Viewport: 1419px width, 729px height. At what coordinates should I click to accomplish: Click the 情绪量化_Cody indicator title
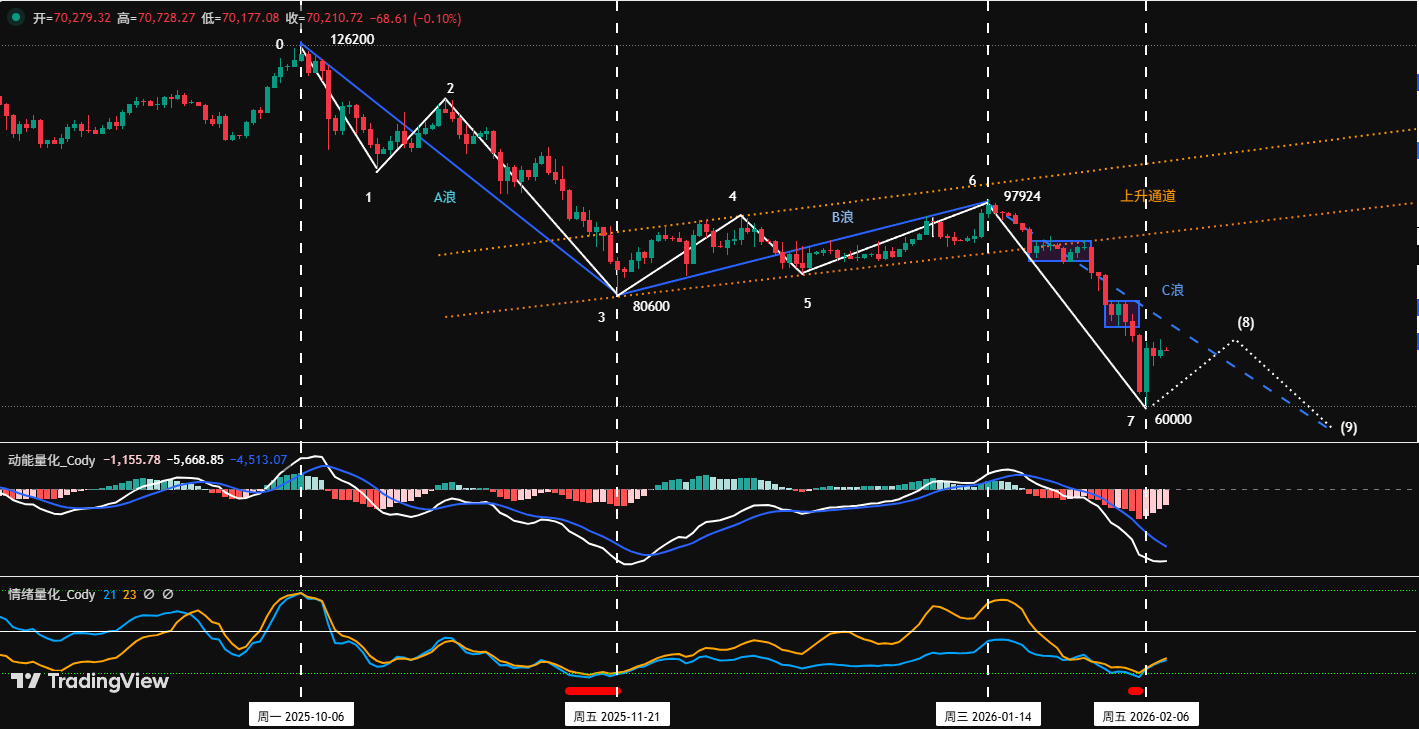tap(52, 594)
